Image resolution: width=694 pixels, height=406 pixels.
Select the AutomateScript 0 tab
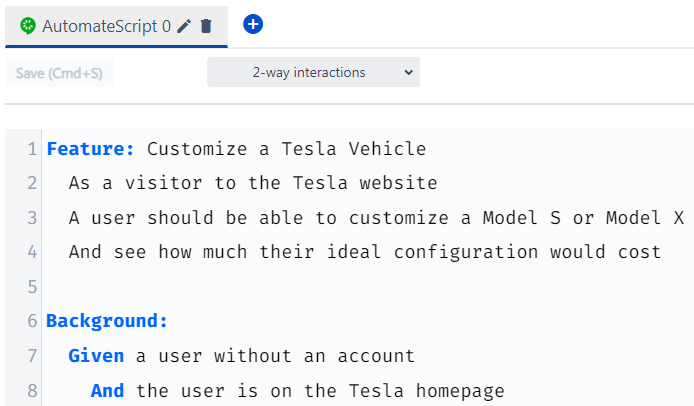tap(116, 26)
